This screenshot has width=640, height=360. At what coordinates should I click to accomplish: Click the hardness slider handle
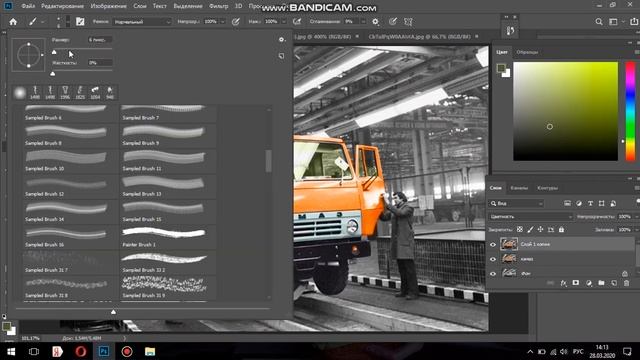point(52,73)
